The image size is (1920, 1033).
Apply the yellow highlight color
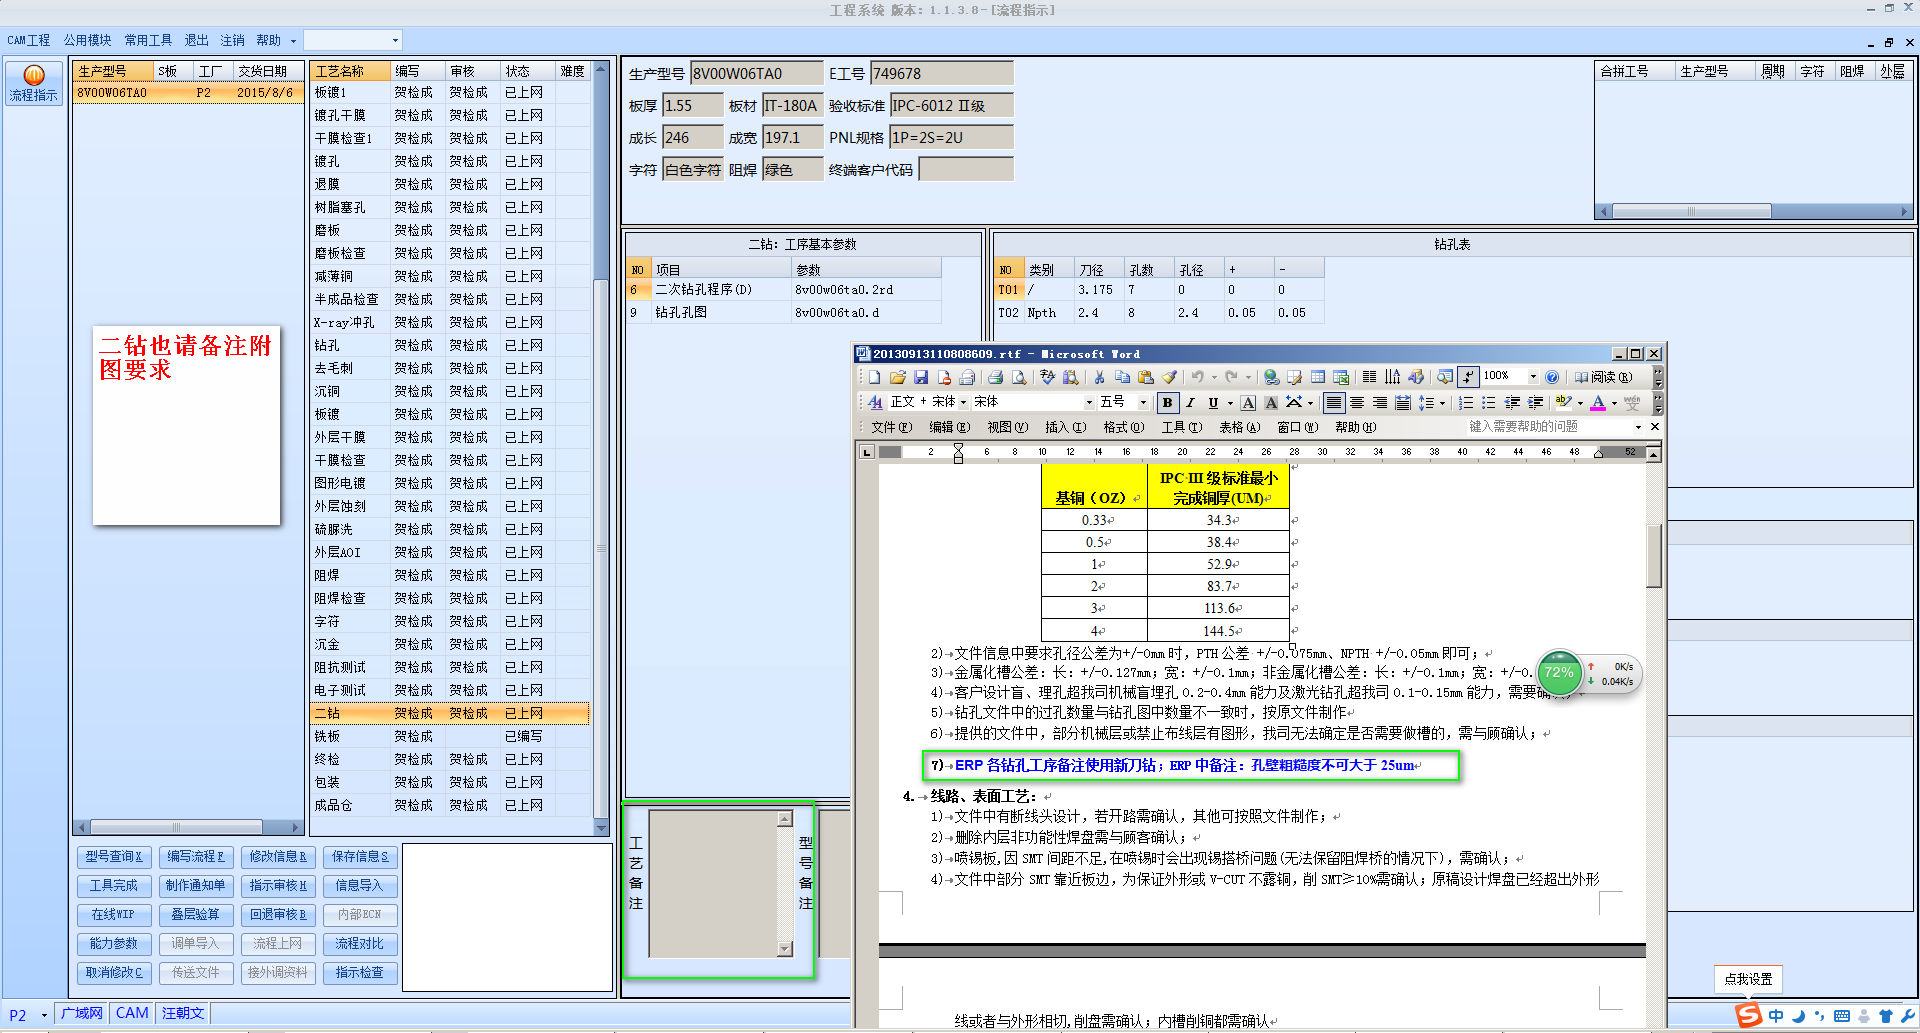(x=1564, y=402)
